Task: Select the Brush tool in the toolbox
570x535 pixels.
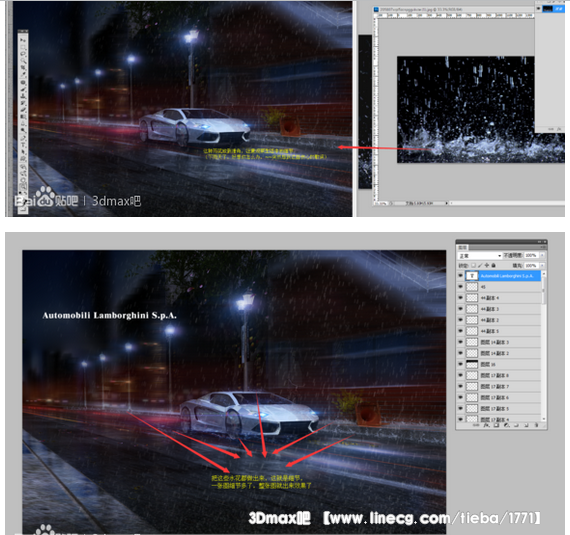Action: tap(23, 89)
